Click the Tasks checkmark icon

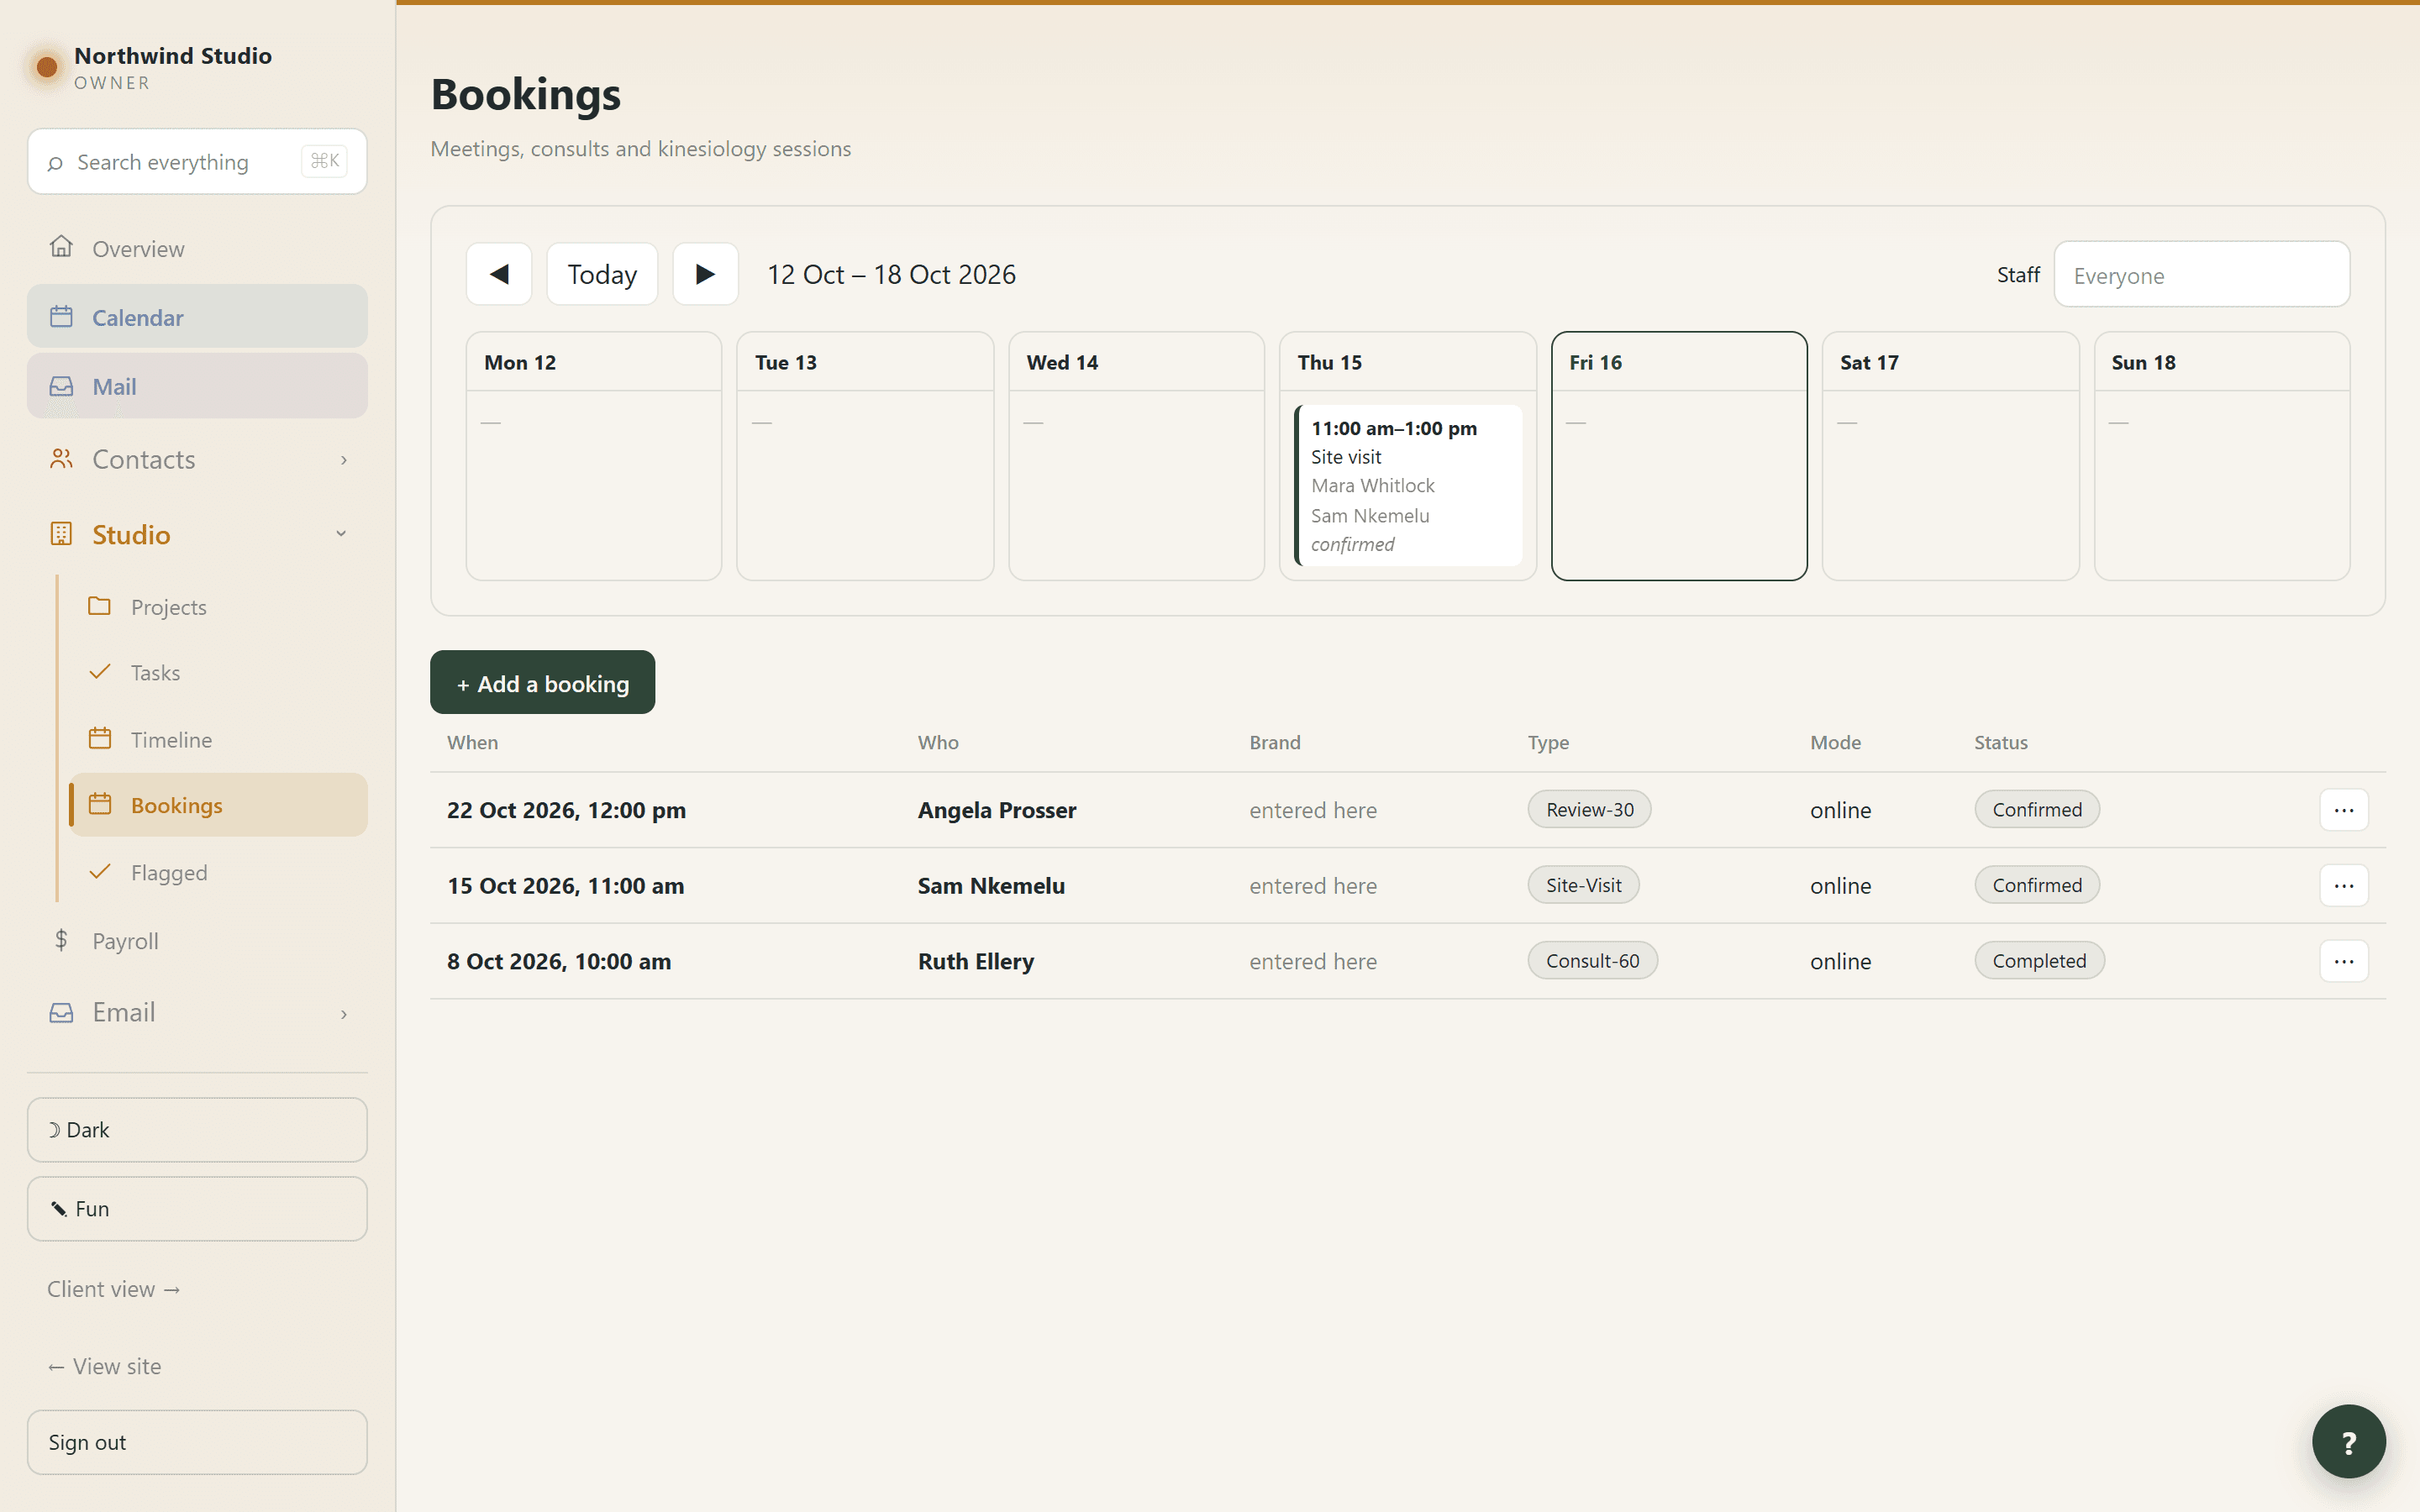pos(99,672)
